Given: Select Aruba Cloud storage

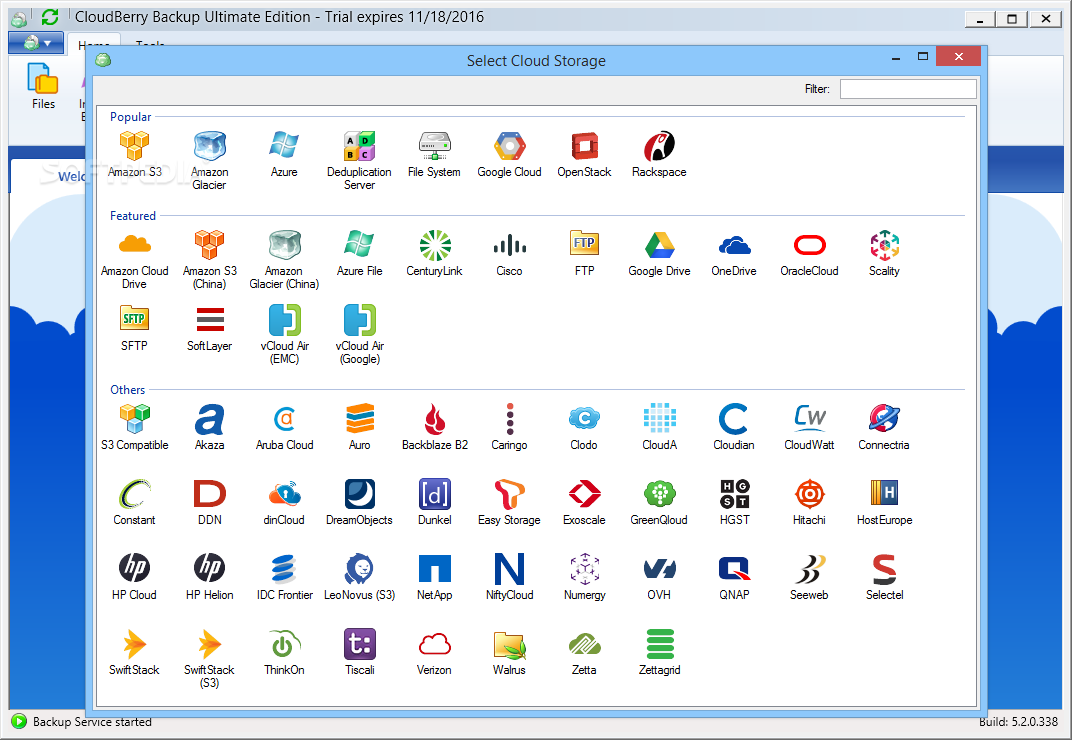Looking at the screenshot, I should point(284,427).
